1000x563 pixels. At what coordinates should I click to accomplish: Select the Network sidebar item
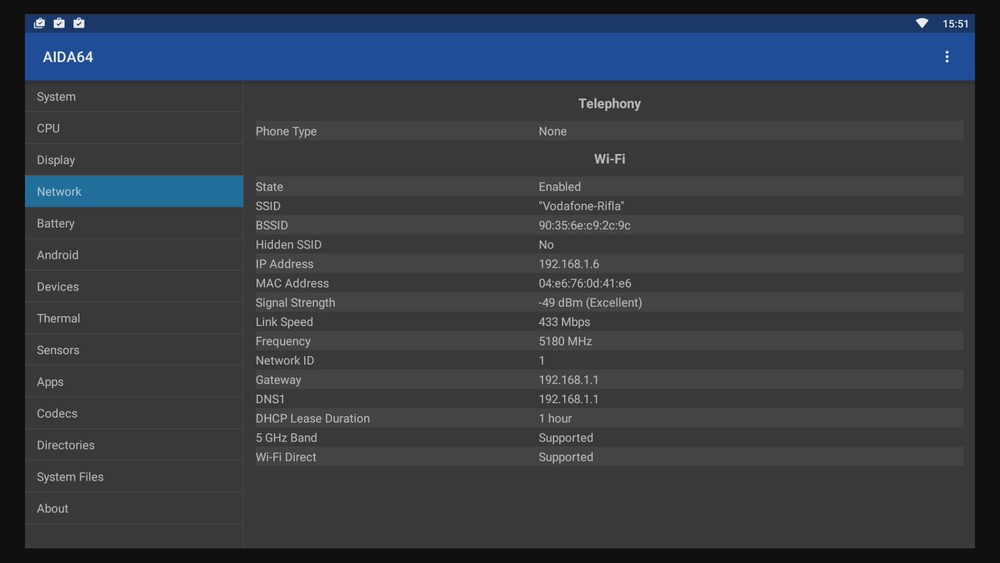pyautogui.click(x=134, y=192)
